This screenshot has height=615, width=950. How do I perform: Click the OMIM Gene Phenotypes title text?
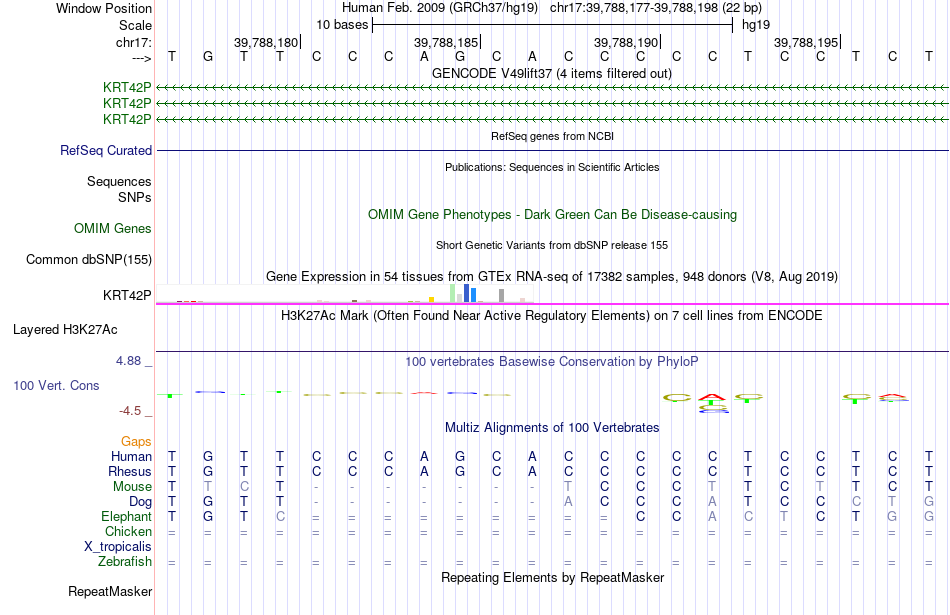click(x=552, y=214)
